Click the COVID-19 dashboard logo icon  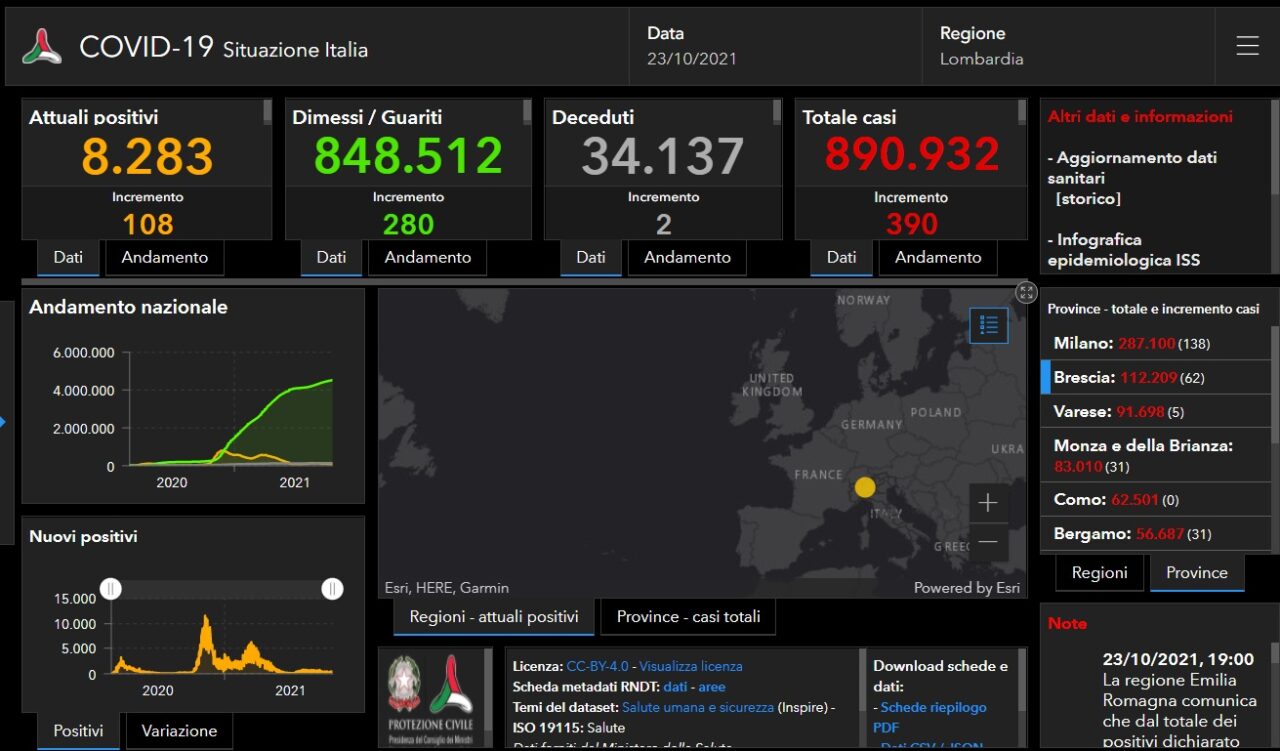[x=42, y=47]
